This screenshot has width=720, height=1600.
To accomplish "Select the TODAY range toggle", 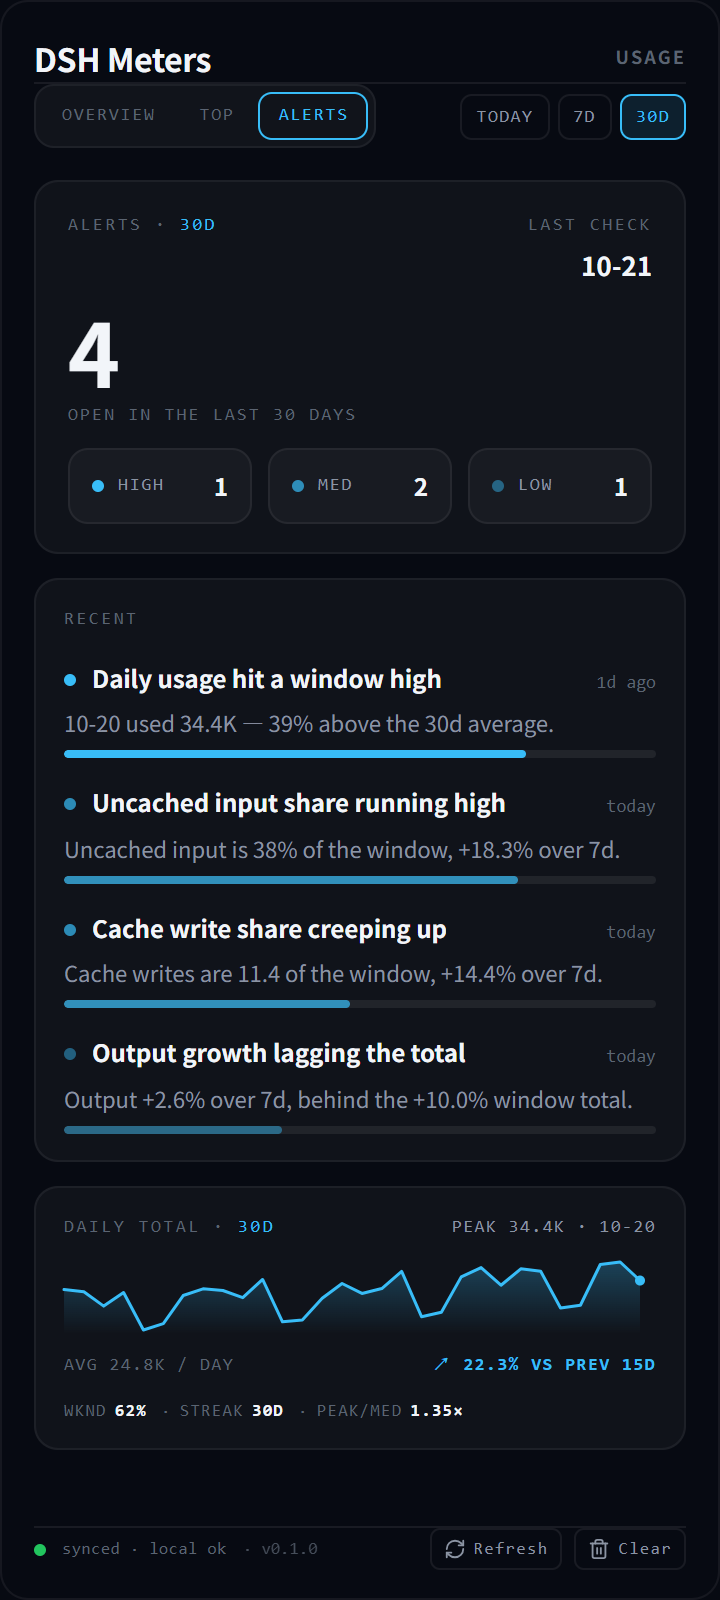I will pos(505,117).
